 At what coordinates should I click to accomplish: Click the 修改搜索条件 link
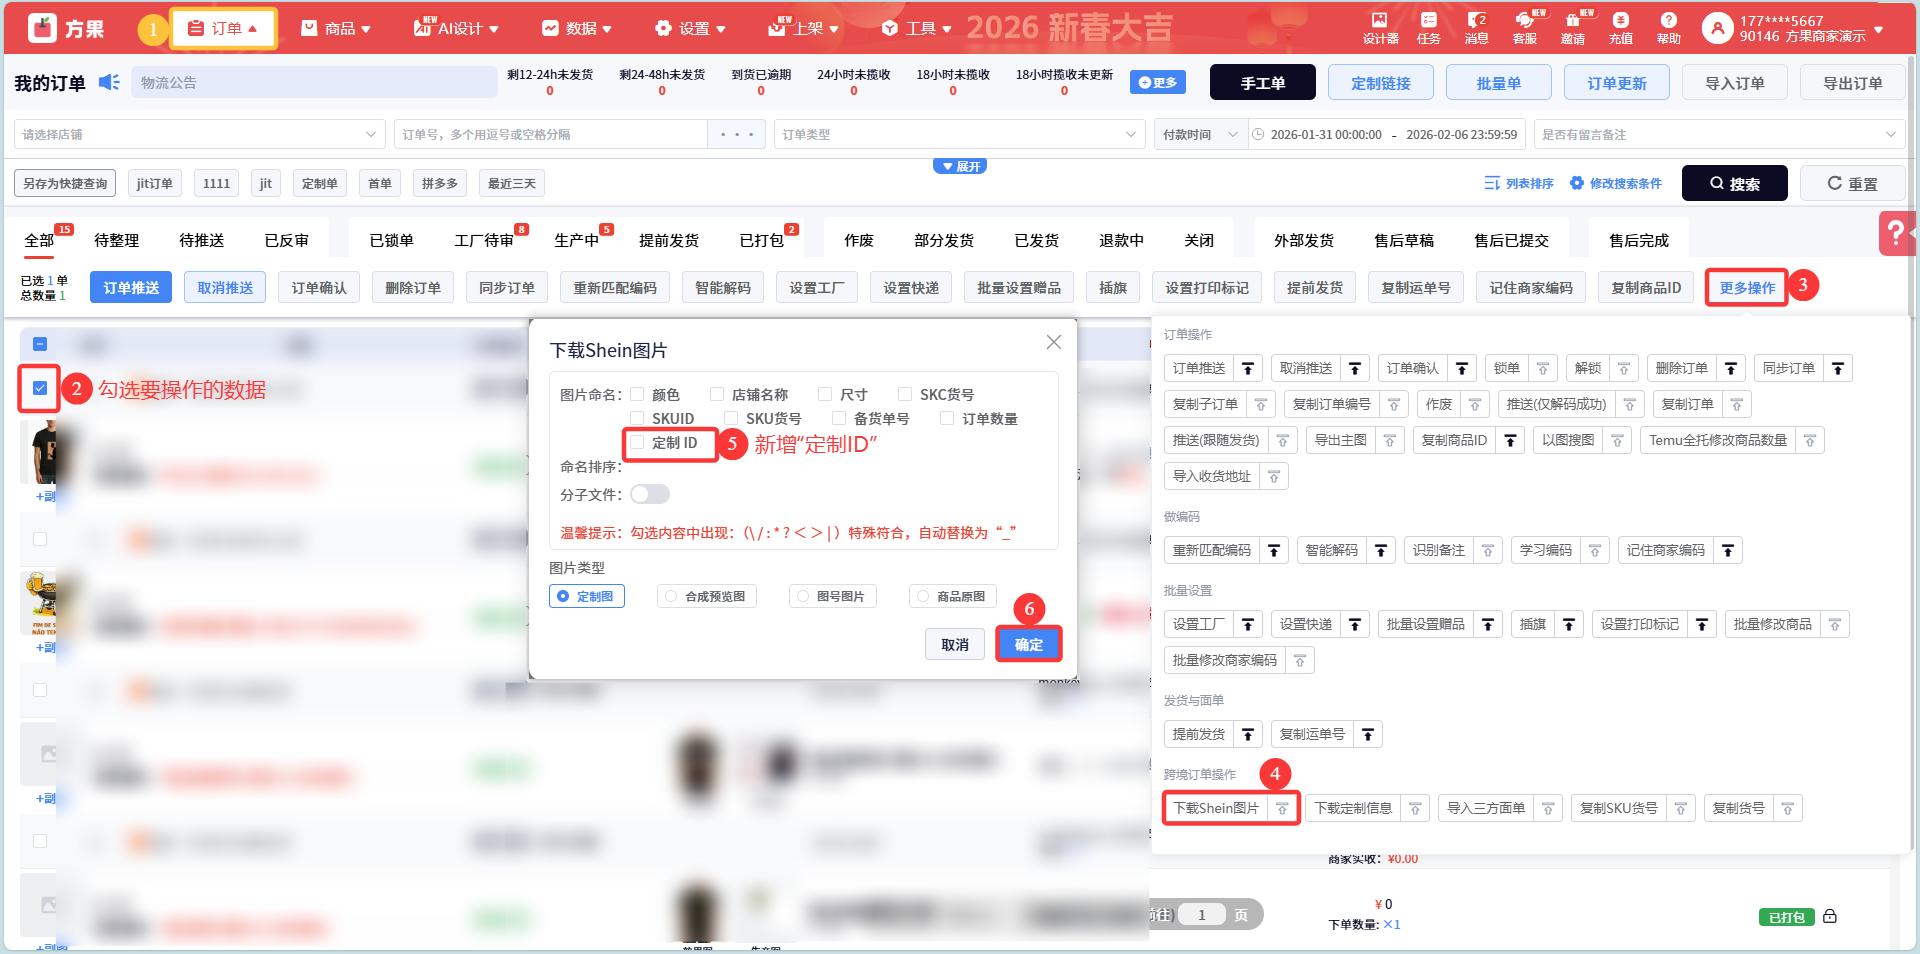click(1615, 183)
